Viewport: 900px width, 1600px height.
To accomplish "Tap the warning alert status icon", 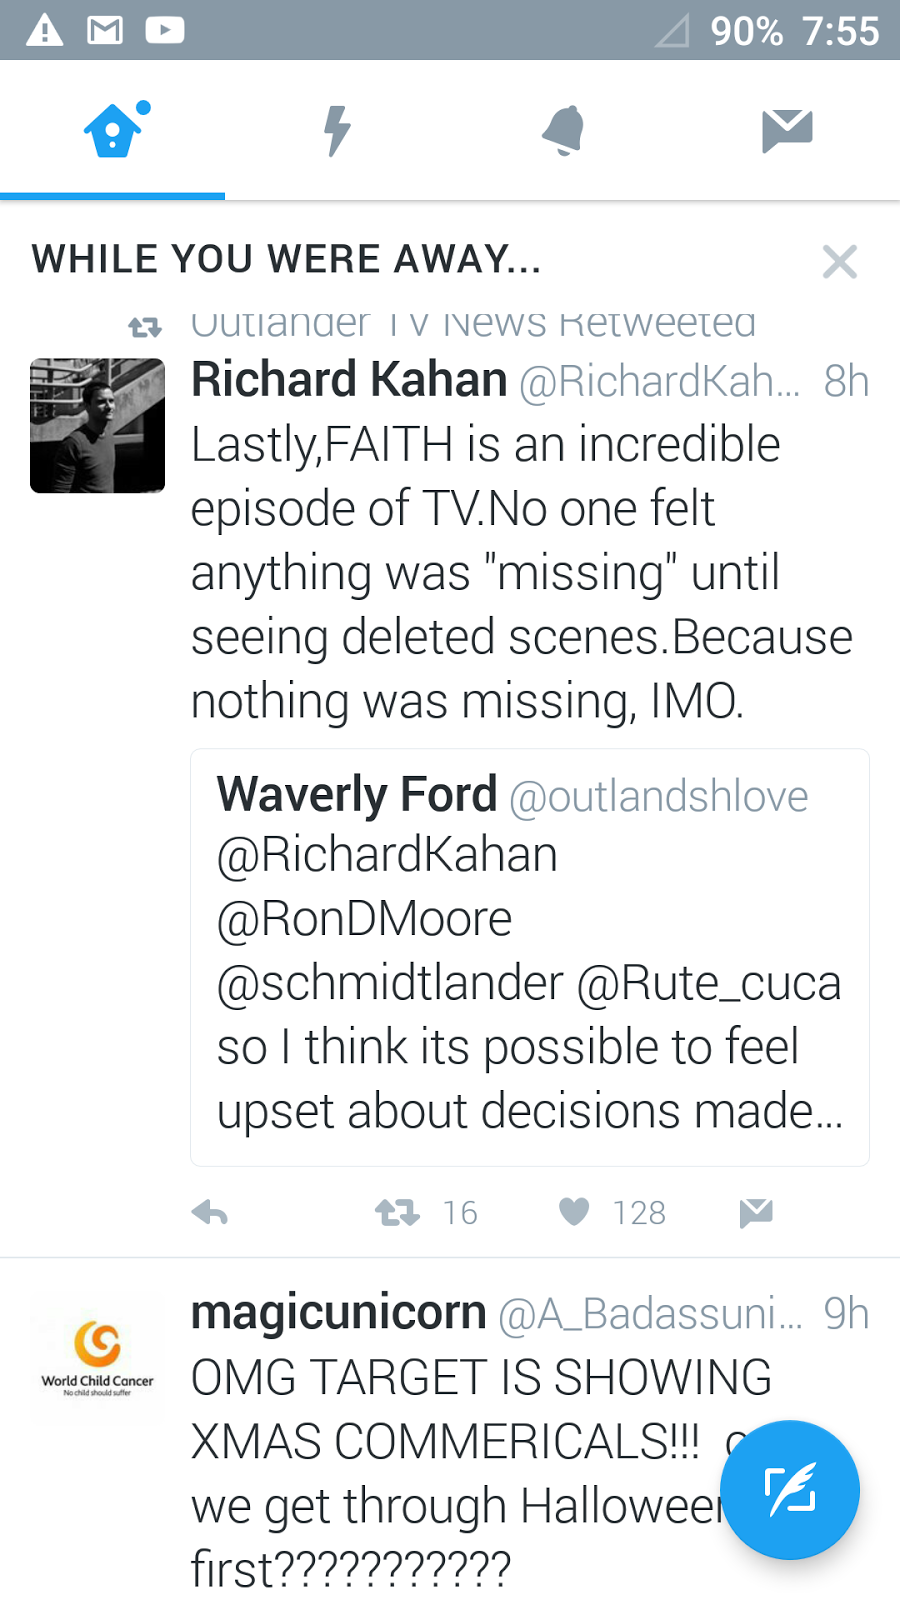I will 44,30.
